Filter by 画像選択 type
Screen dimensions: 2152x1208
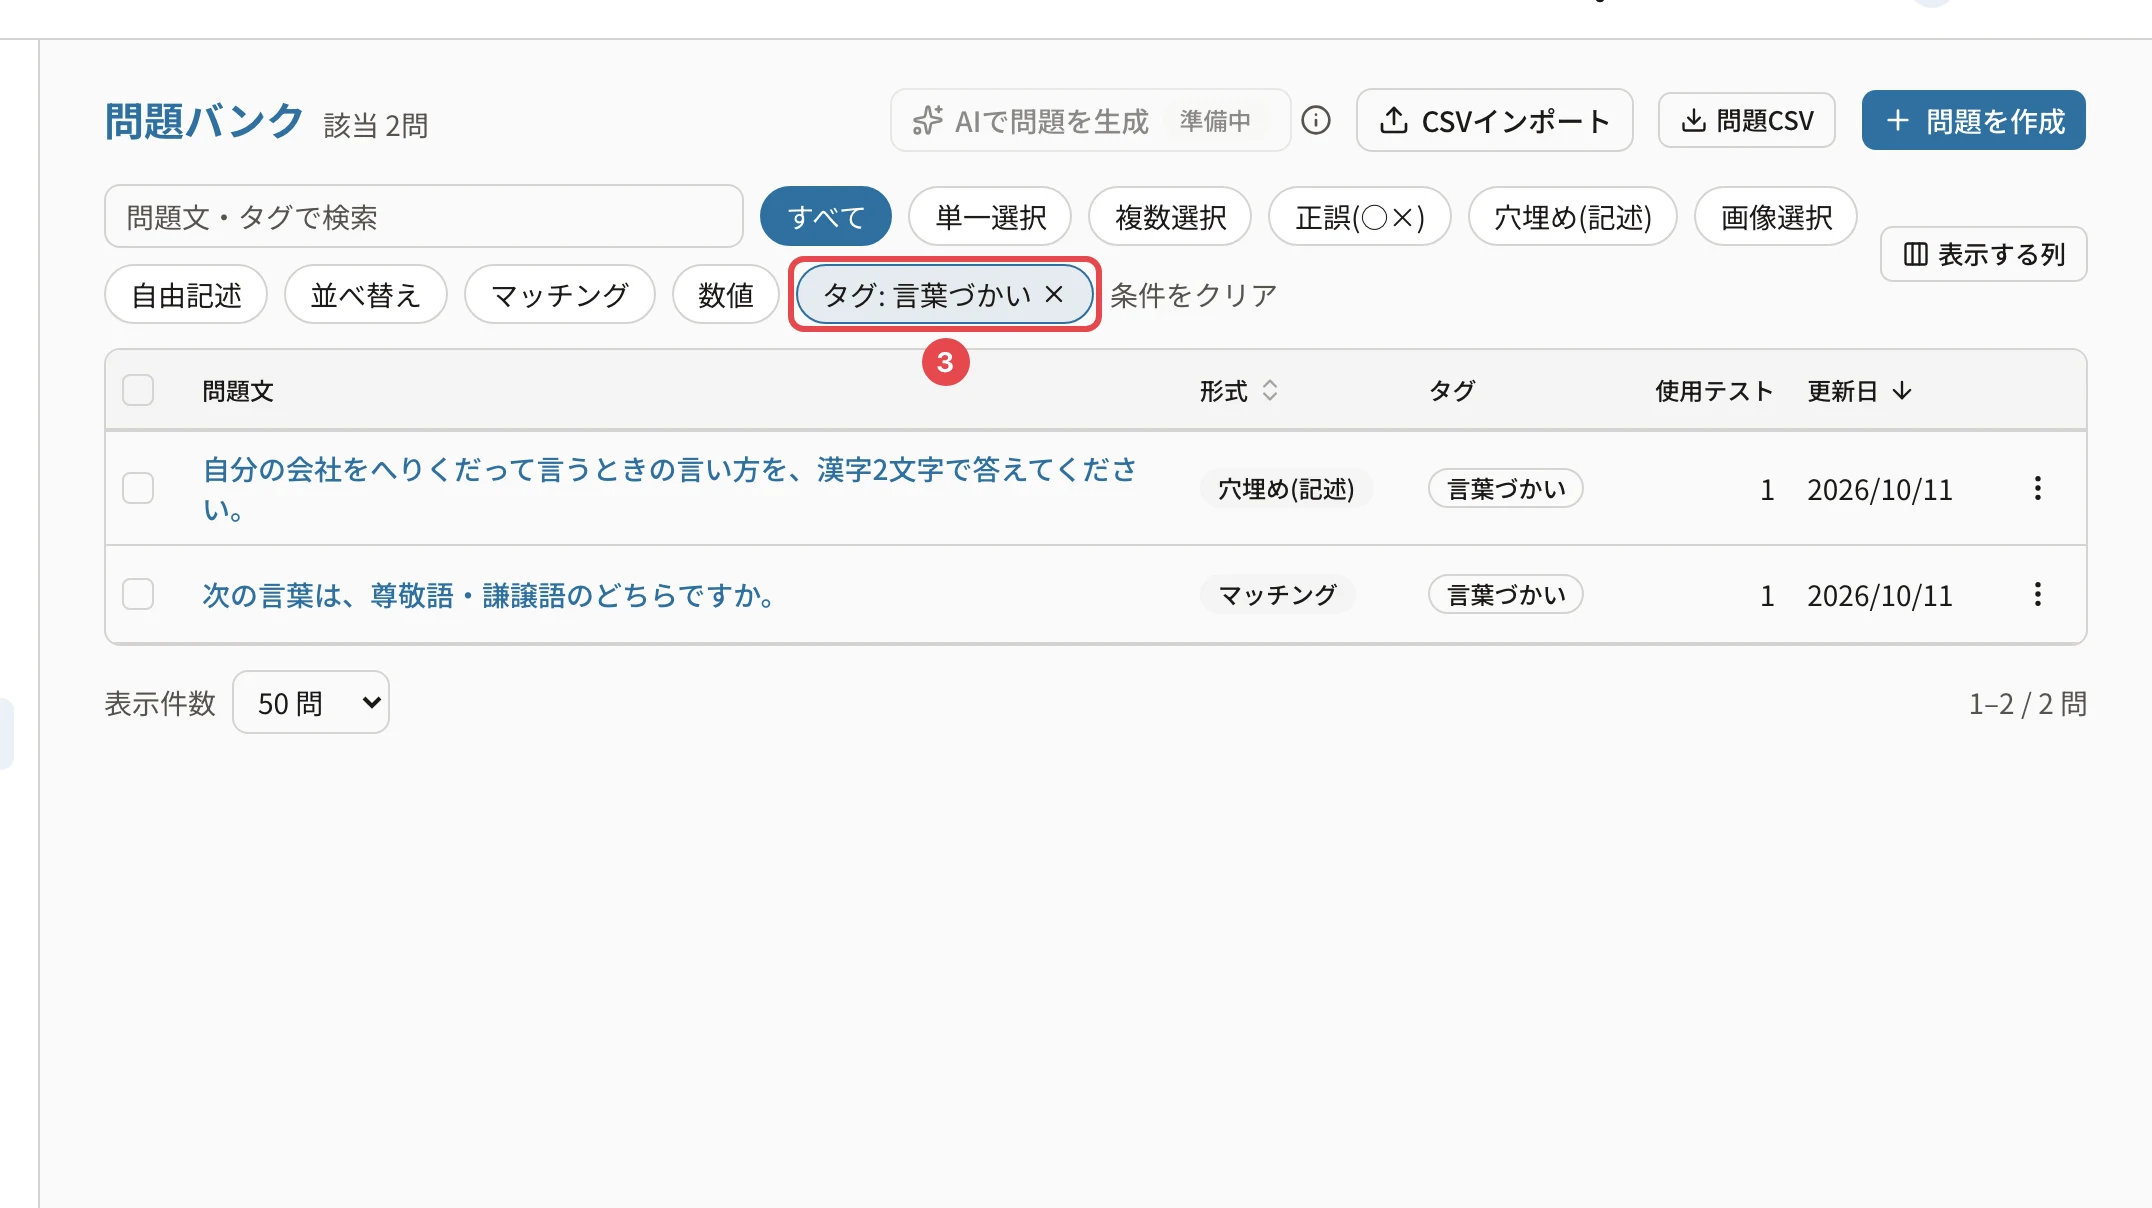point(1776,216)
